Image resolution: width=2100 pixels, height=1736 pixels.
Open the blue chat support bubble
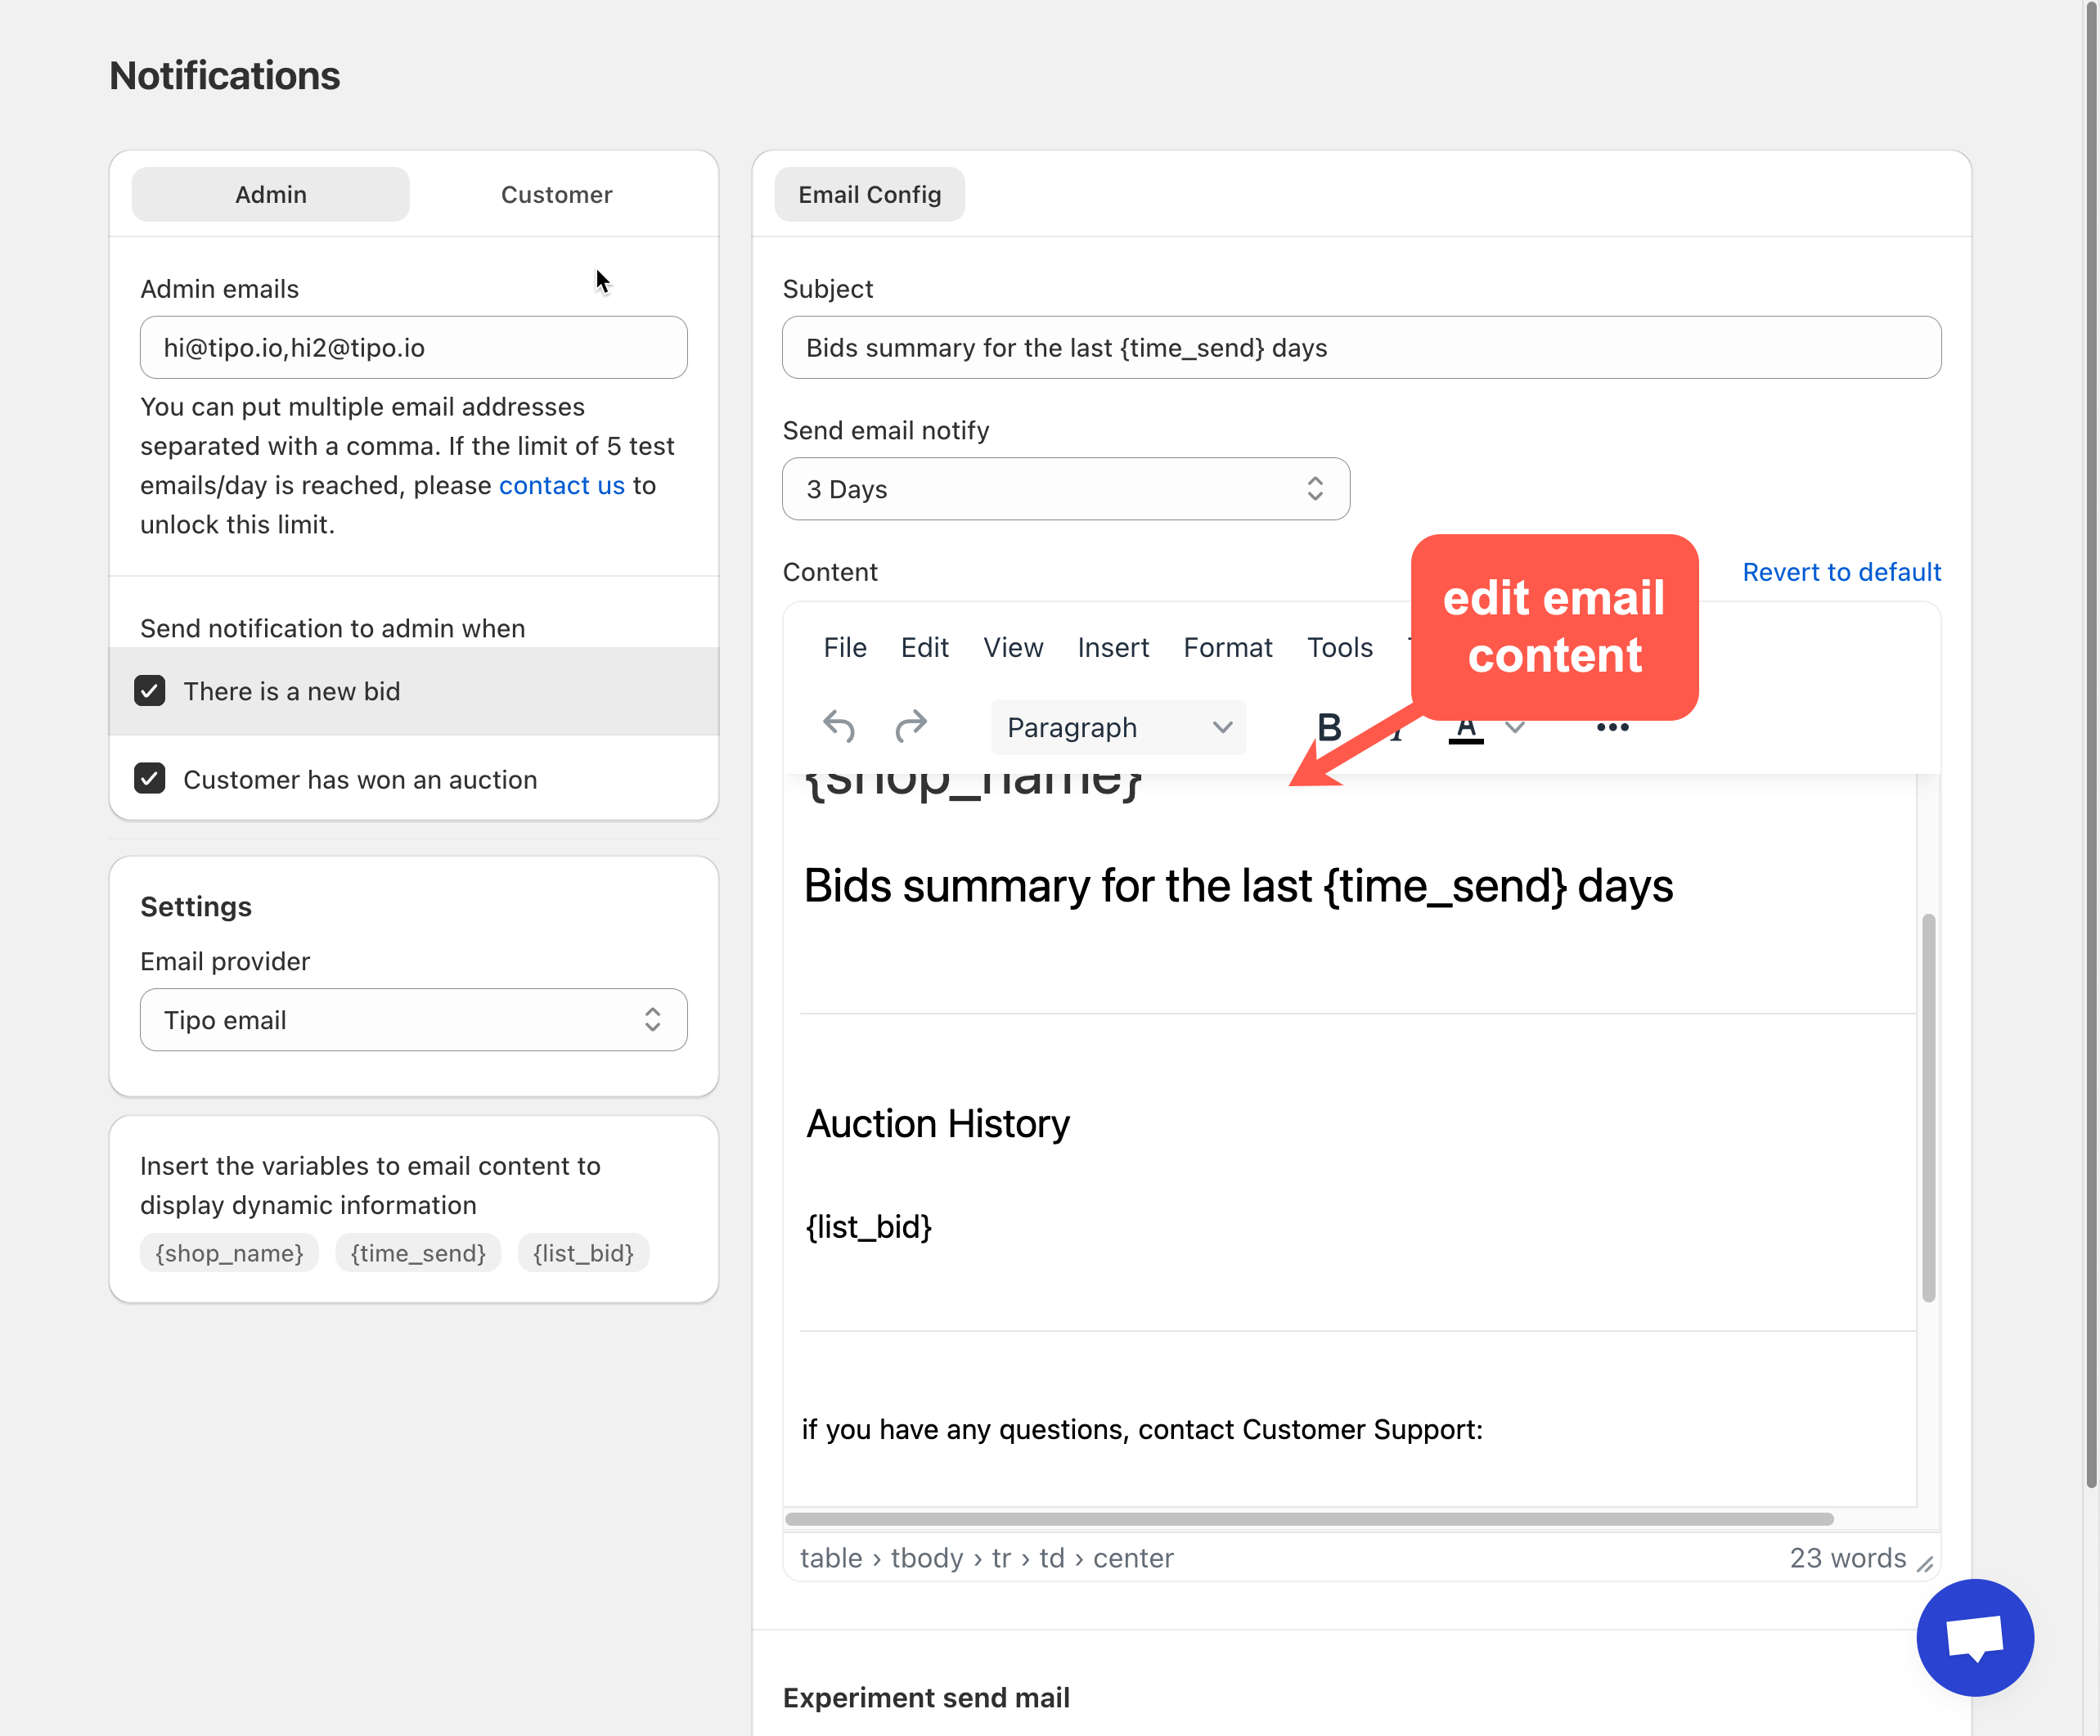pos(1974,1637)
